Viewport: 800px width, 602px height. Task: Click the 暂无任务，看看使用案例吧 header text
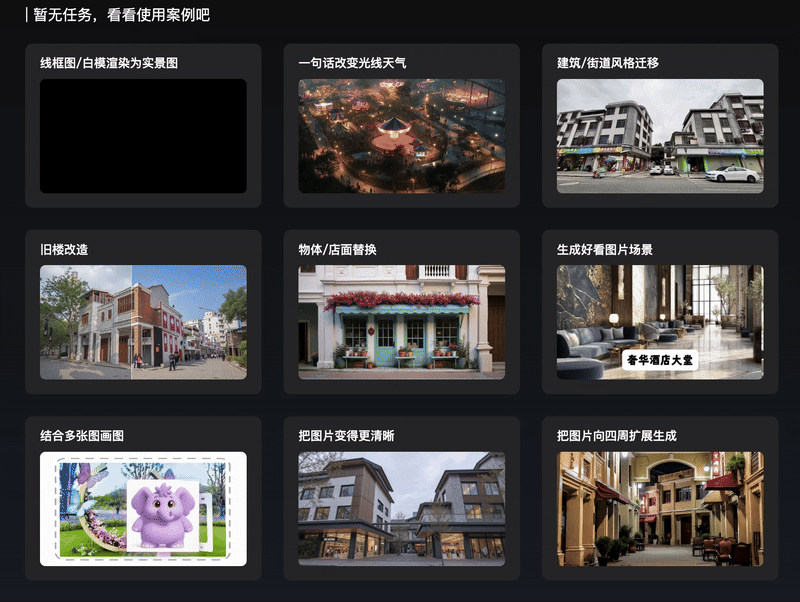pos(121,15)
